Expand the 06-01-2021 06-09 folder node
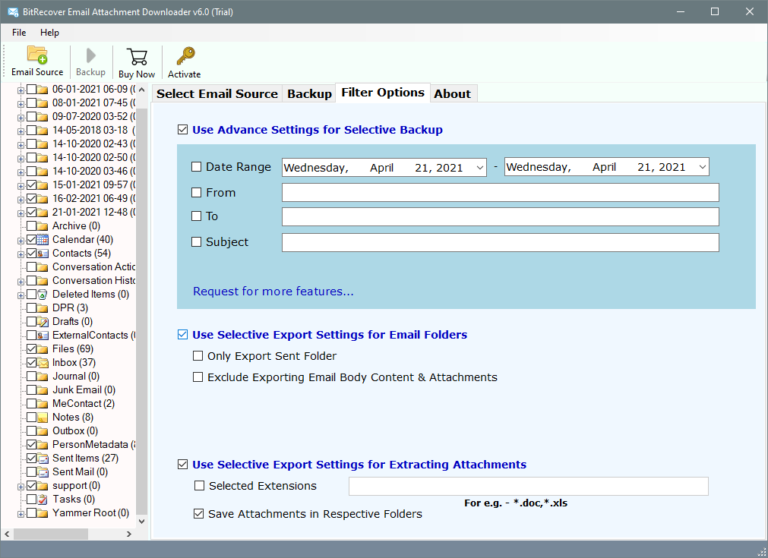 pos(21,90)
